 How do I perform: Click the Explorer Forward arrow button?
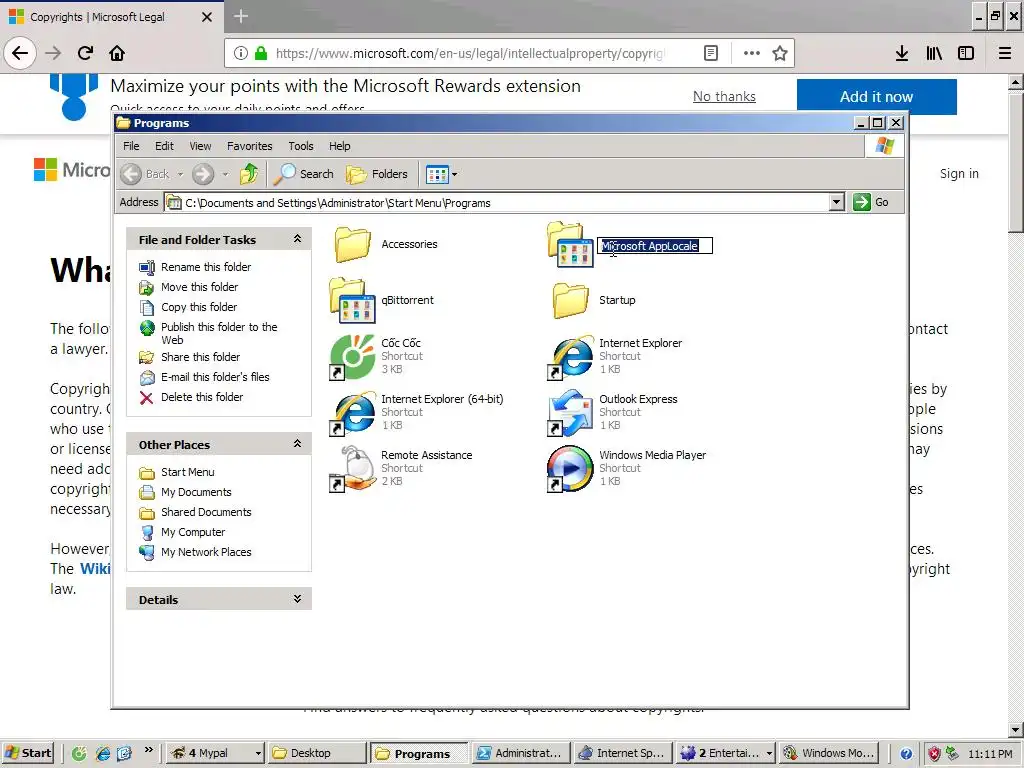[203, 174]
